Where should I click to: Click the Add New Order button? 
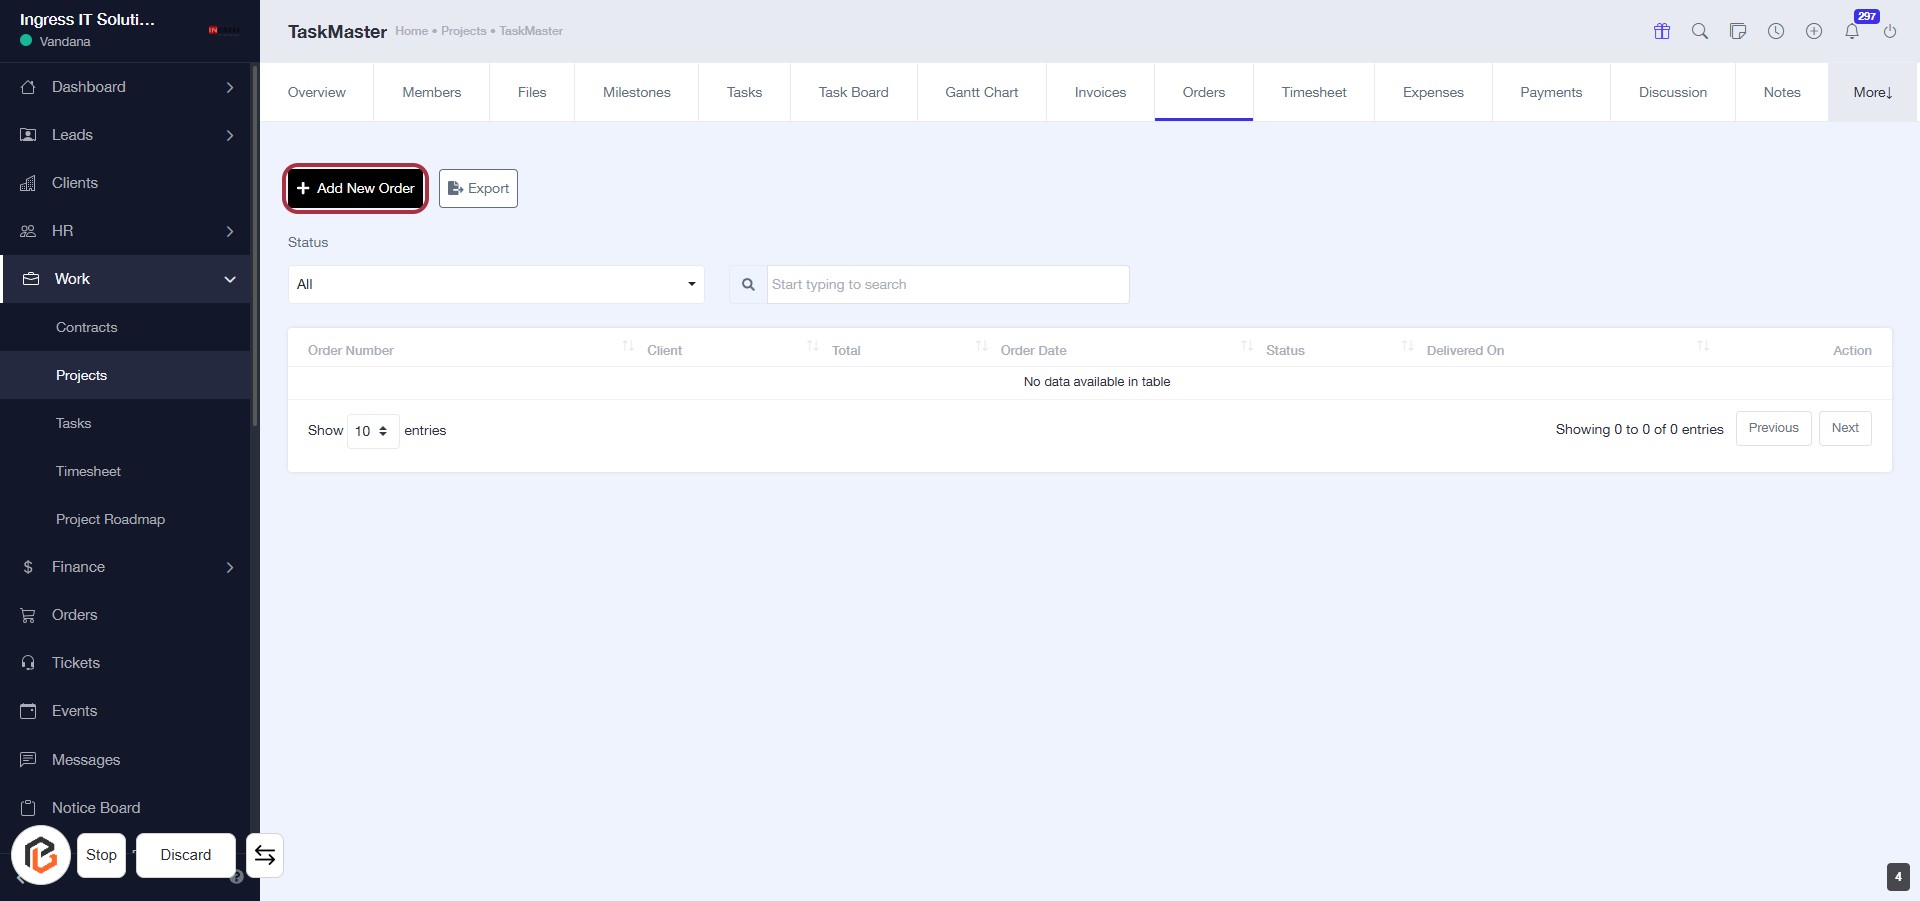point(356,188)
